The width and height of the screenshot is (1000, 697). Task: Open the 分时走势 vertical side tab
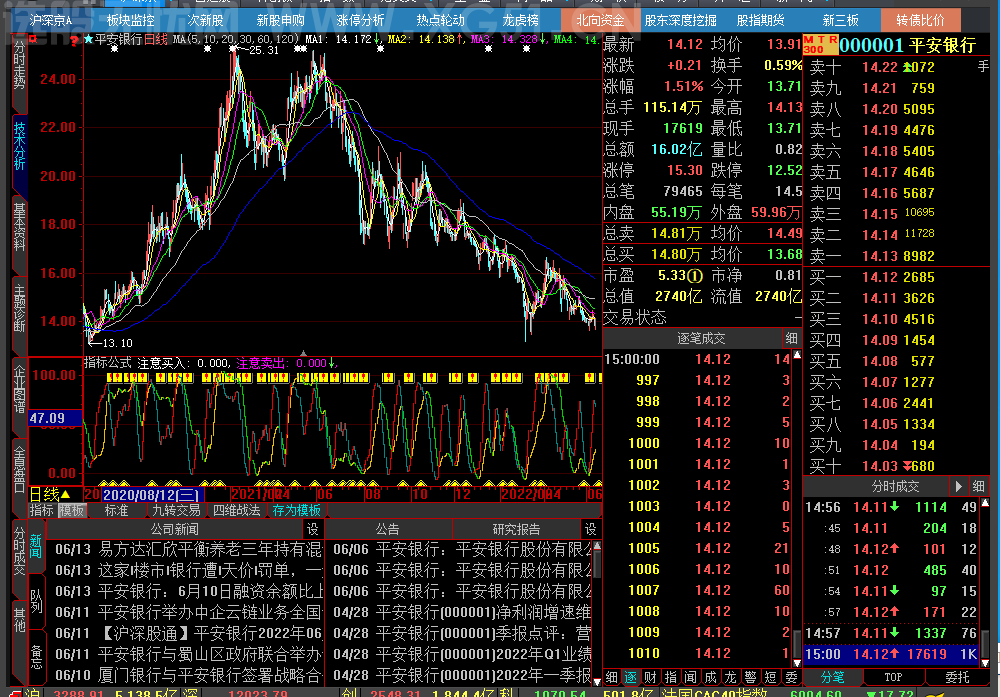(19, 65)
